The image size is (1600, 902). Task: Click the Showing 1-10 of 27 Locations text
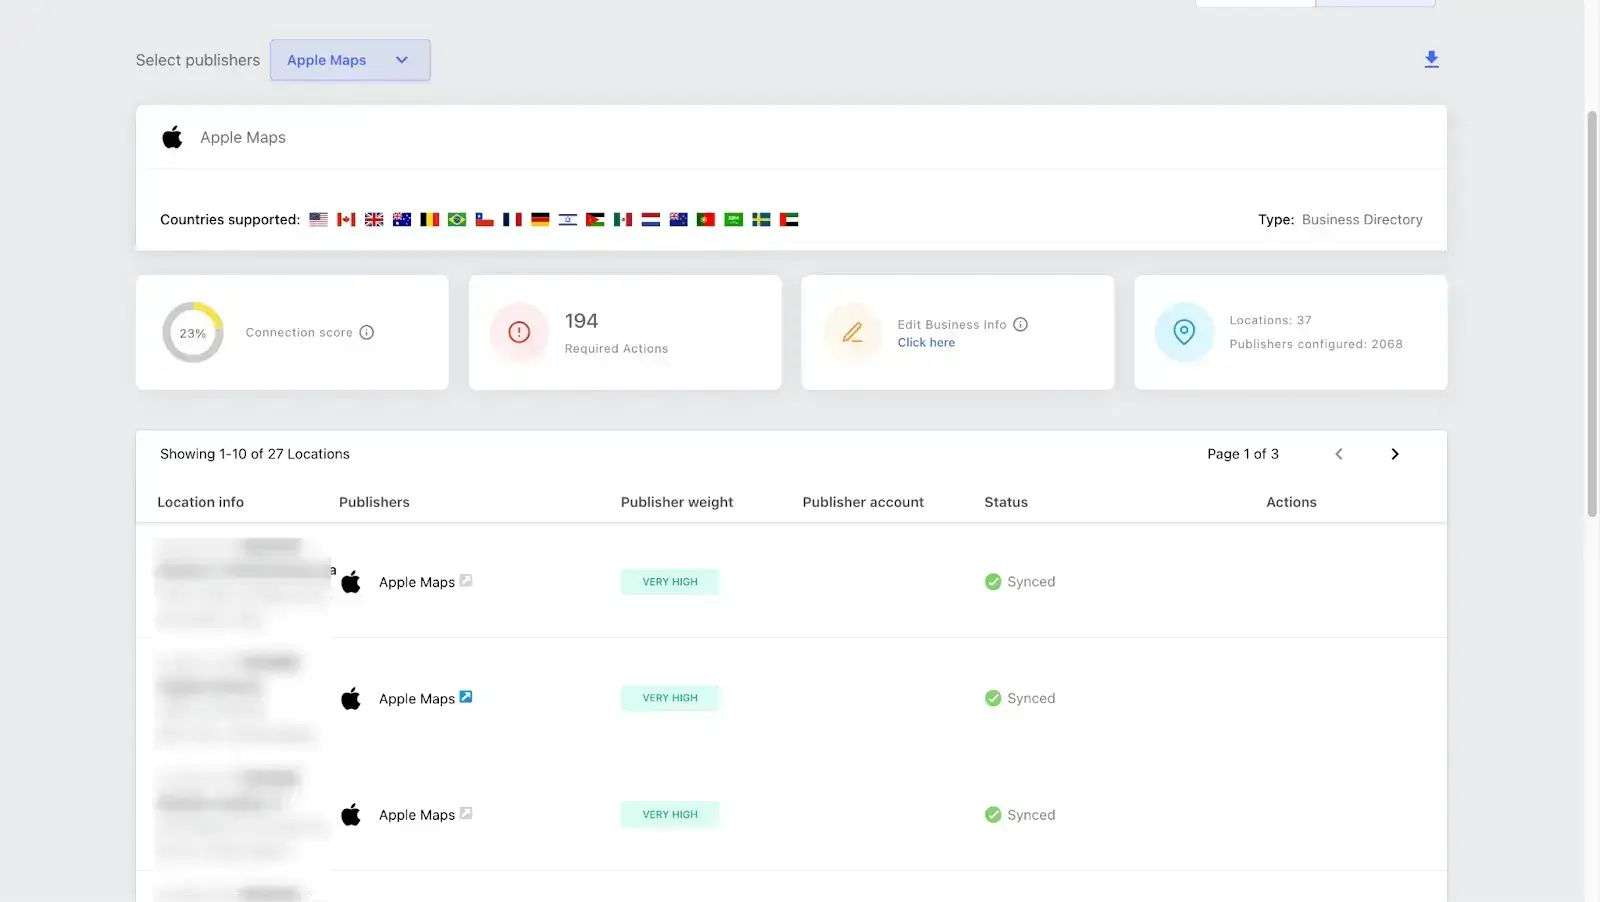click(255, 454)
